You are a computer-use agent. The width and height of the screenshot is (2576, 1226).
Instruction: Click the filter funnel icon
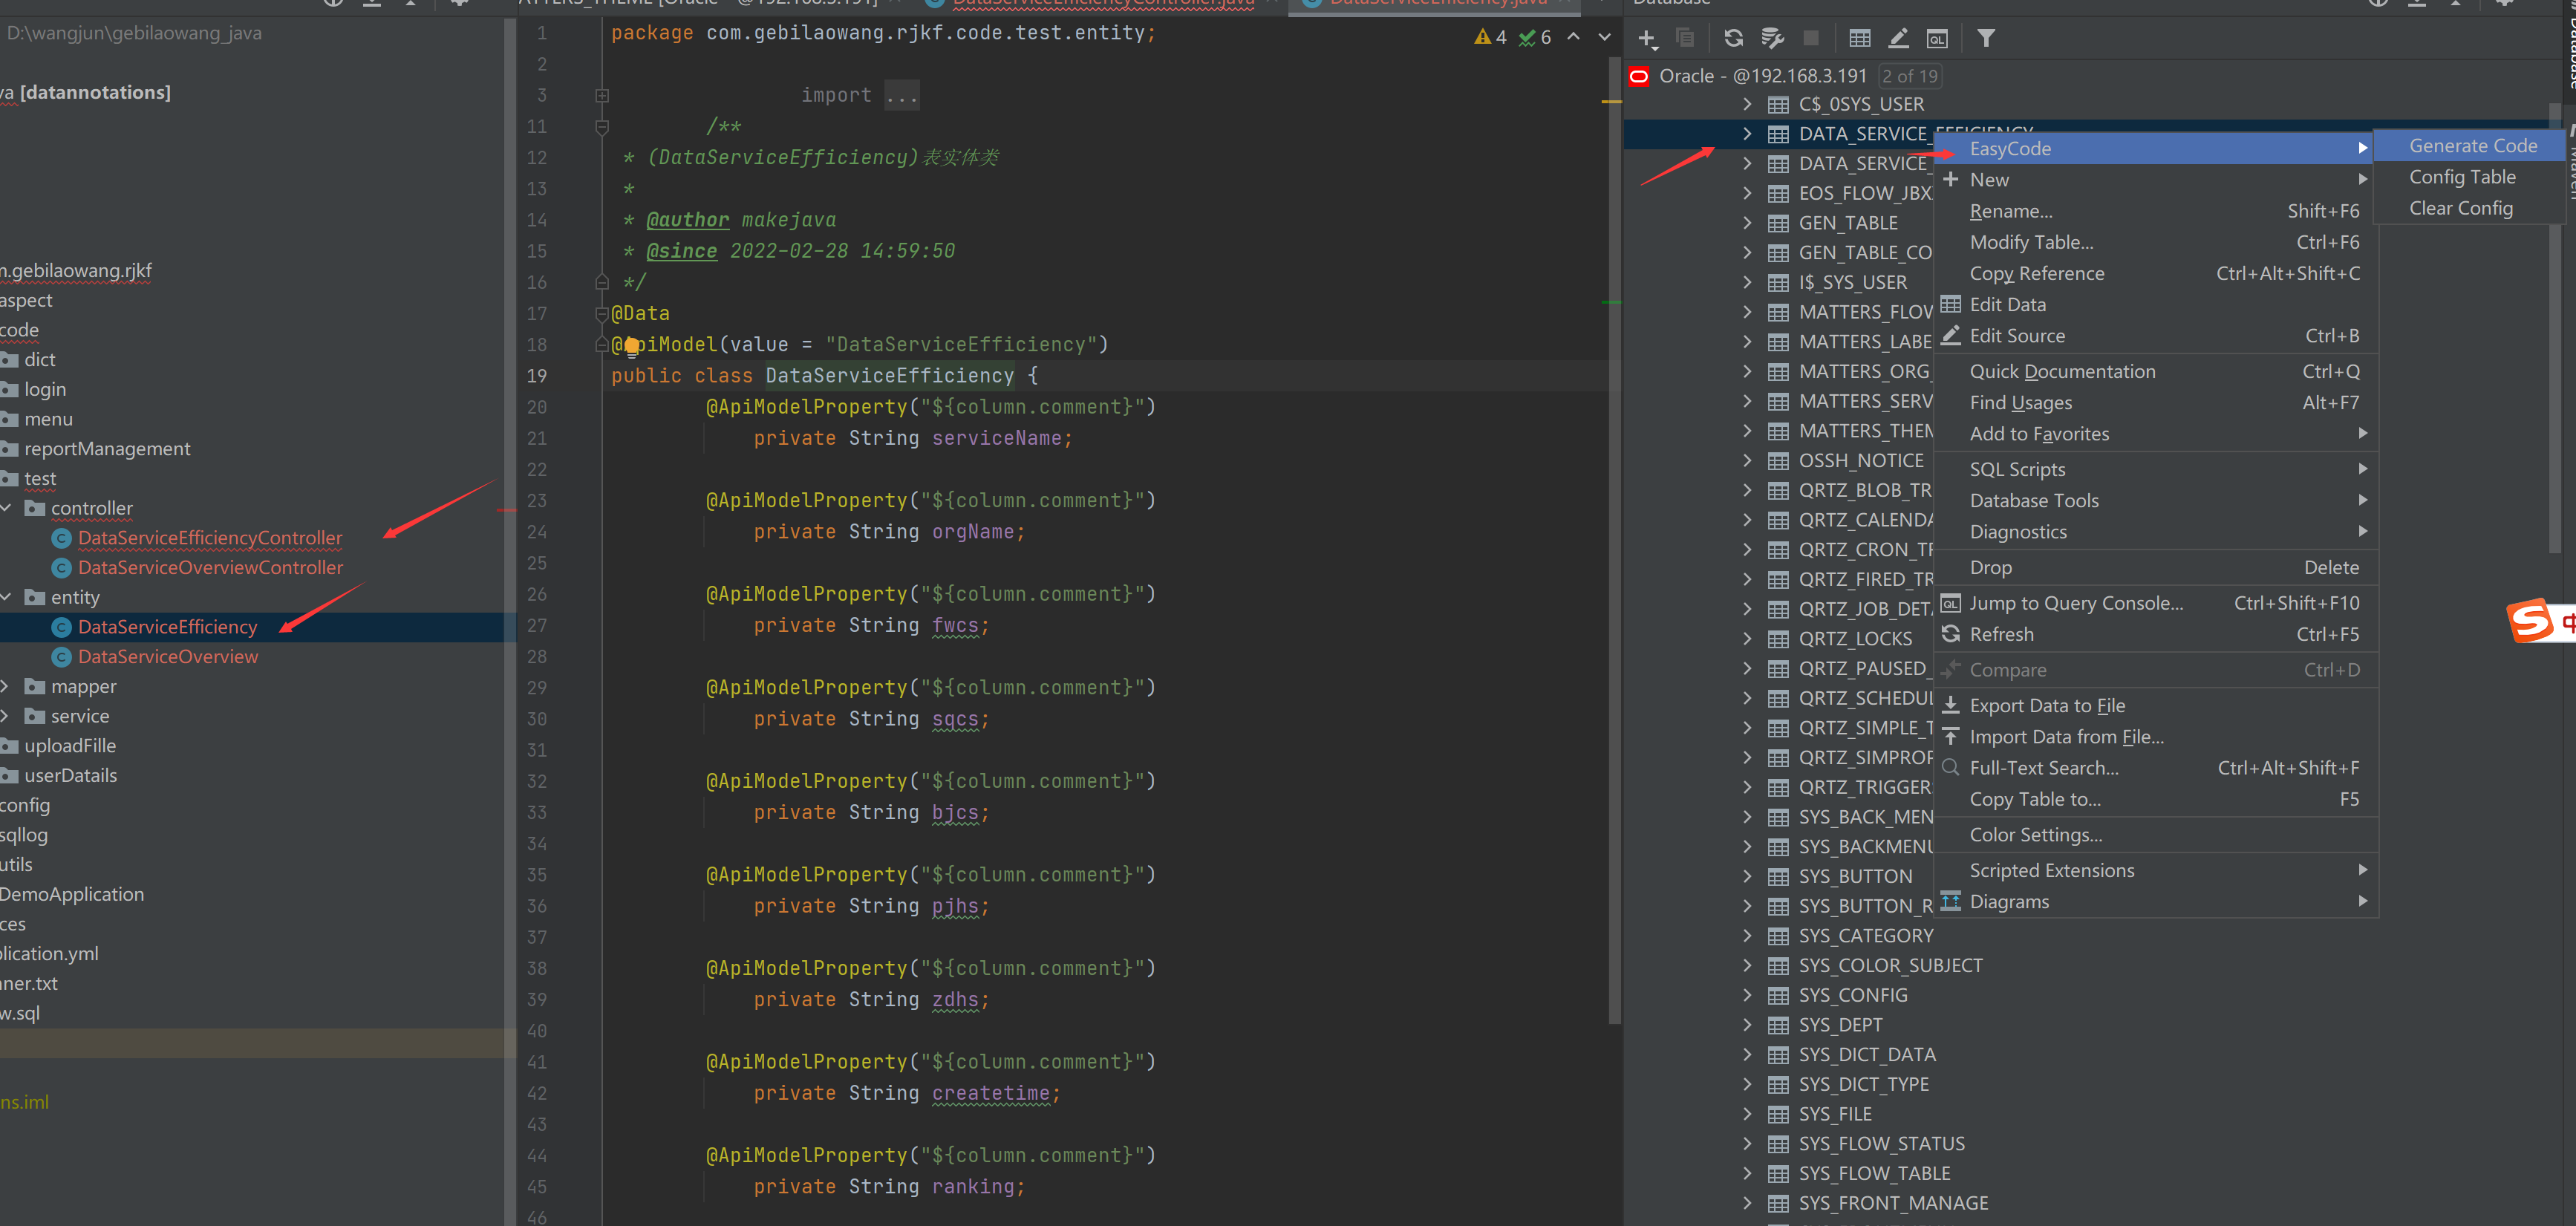(1986, 38)
